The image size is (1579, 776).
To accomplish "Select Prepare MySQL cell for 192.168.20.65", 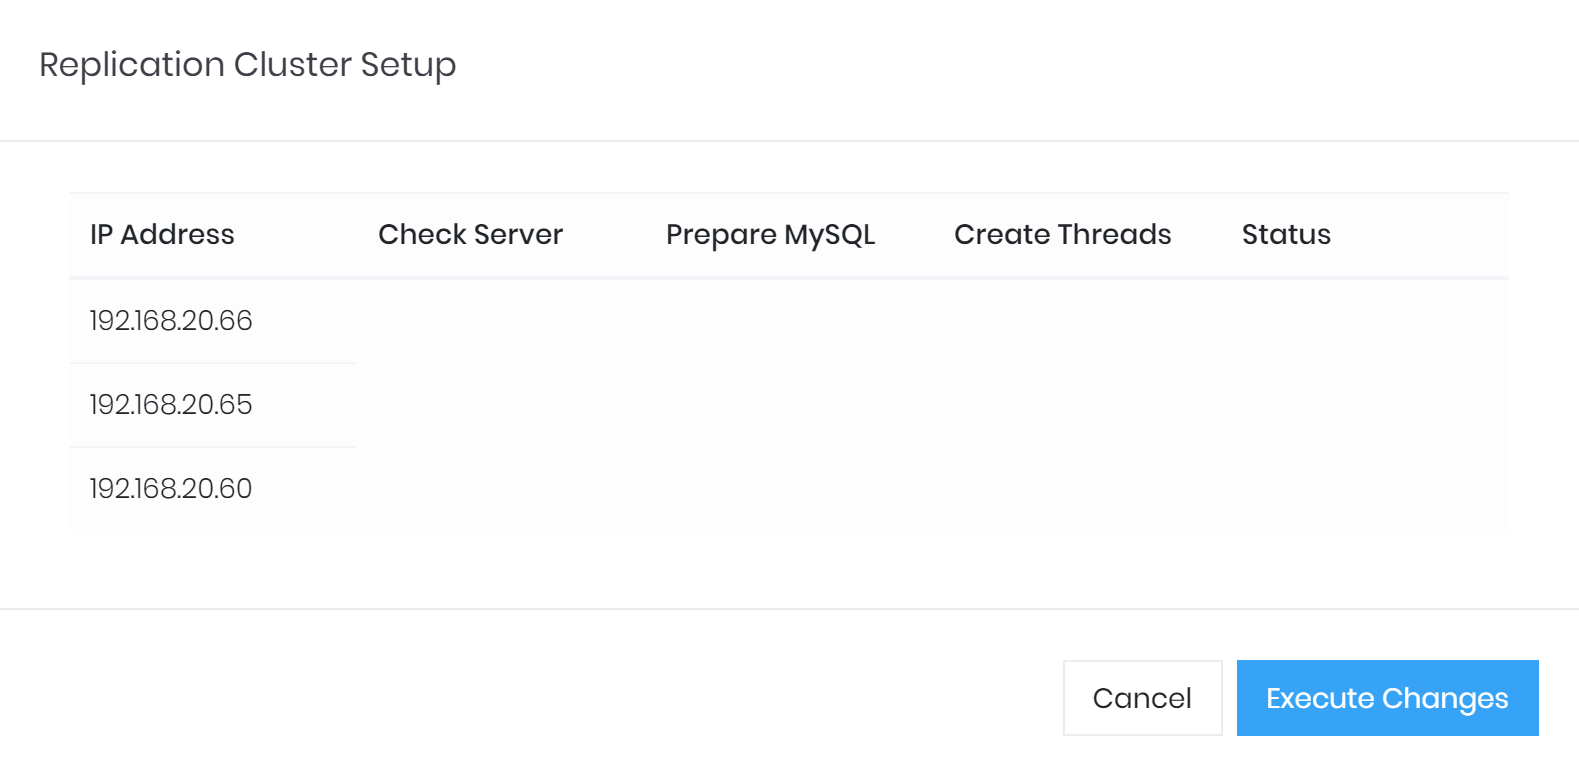I will pos(789,405).
